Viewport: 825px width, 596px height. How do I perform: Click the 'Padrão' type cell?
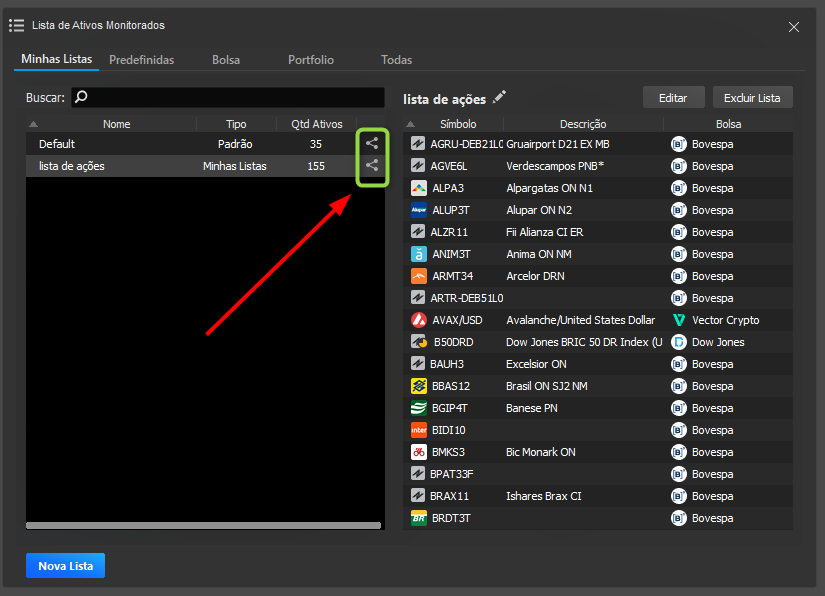[235, 144]
